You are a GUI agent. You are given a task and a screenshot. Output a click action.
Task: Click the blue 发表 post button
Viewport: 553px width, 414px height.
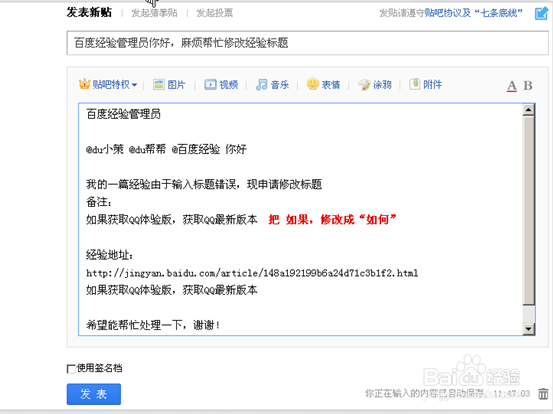click(94, 394)
